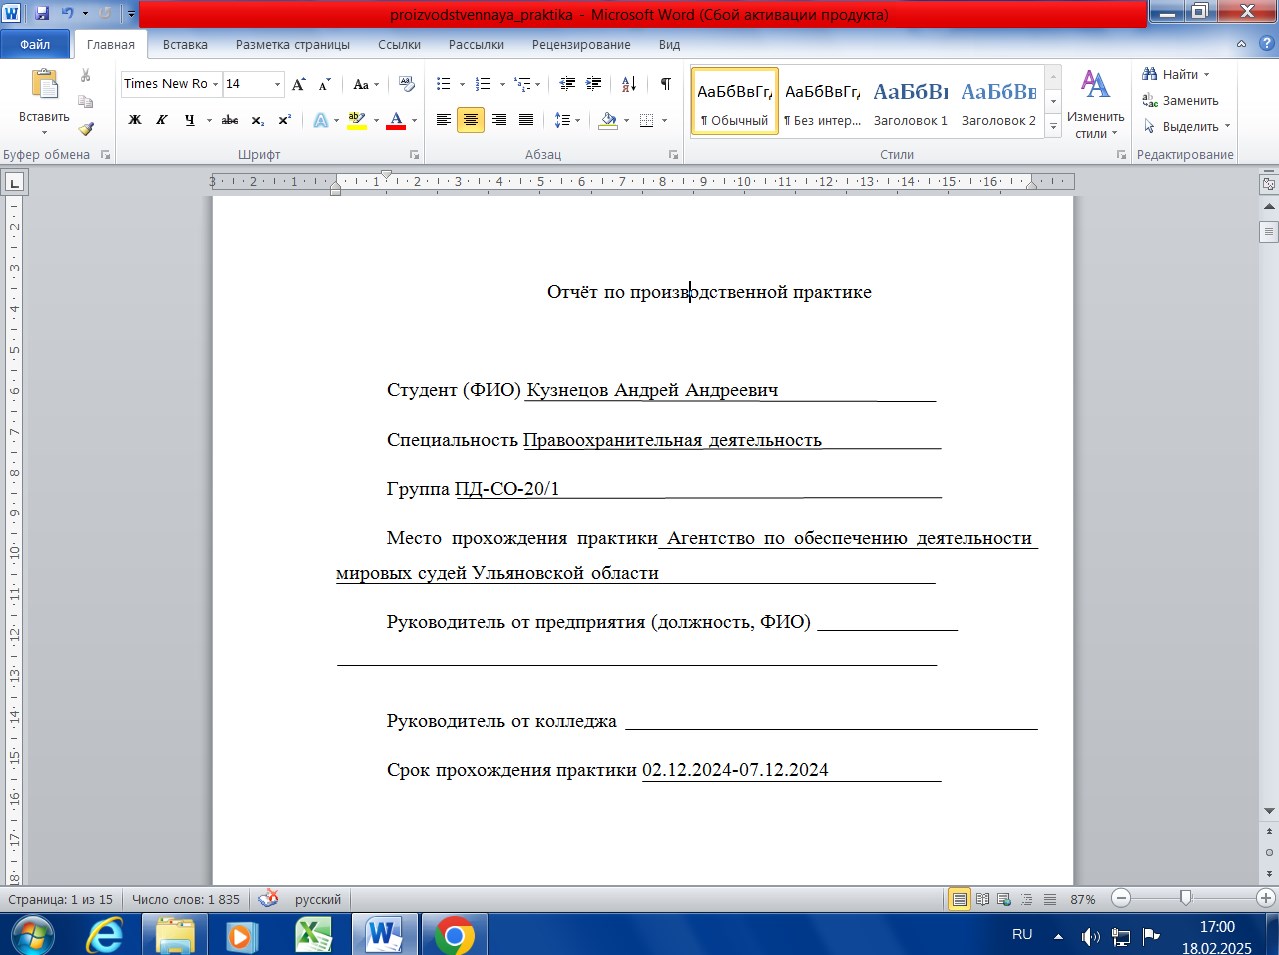Click the word count in status bar
The image size is (1279, 955).
tap(186, 899)
